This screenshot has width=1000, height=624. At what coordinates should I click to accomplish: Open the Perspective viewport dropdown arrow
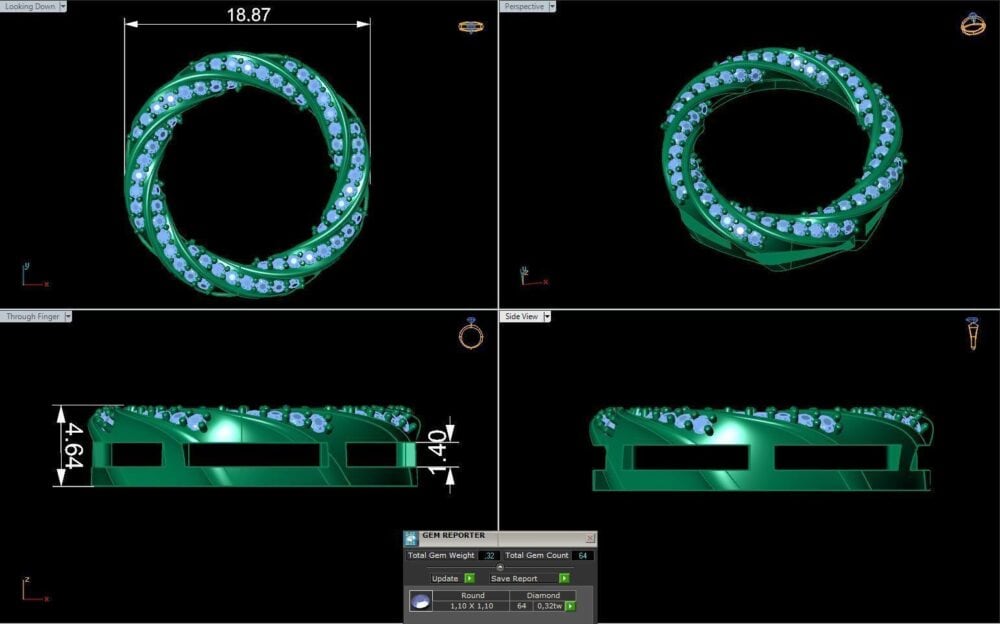click(552, 6)
